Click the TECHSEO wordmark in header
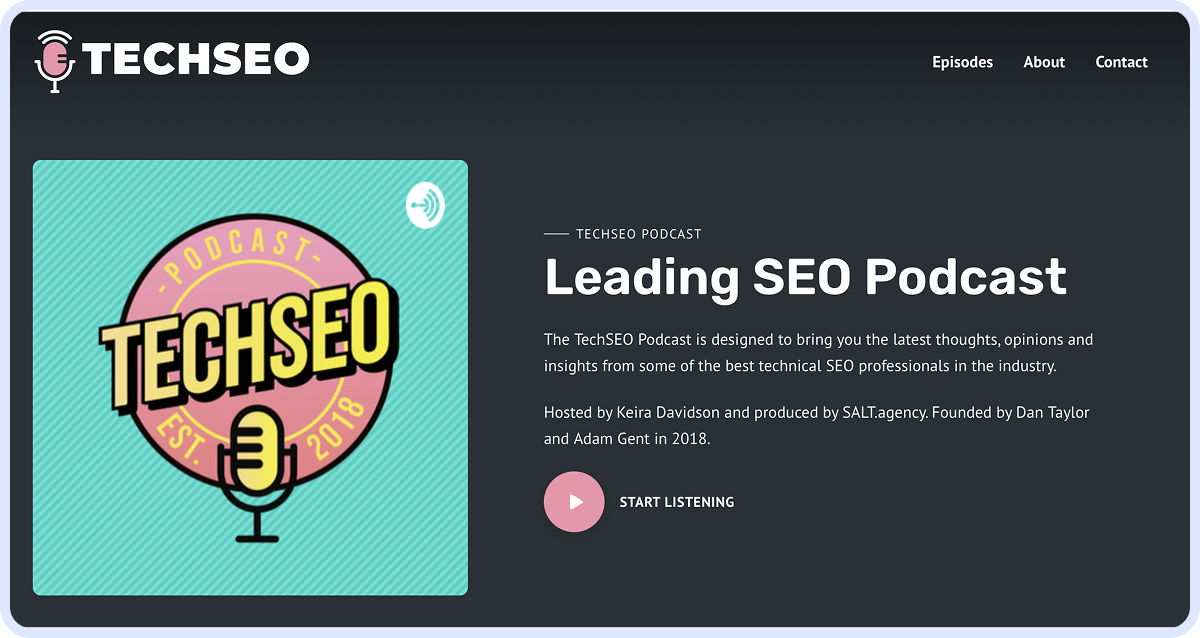The image size is (1200, 638). (197, 60)
